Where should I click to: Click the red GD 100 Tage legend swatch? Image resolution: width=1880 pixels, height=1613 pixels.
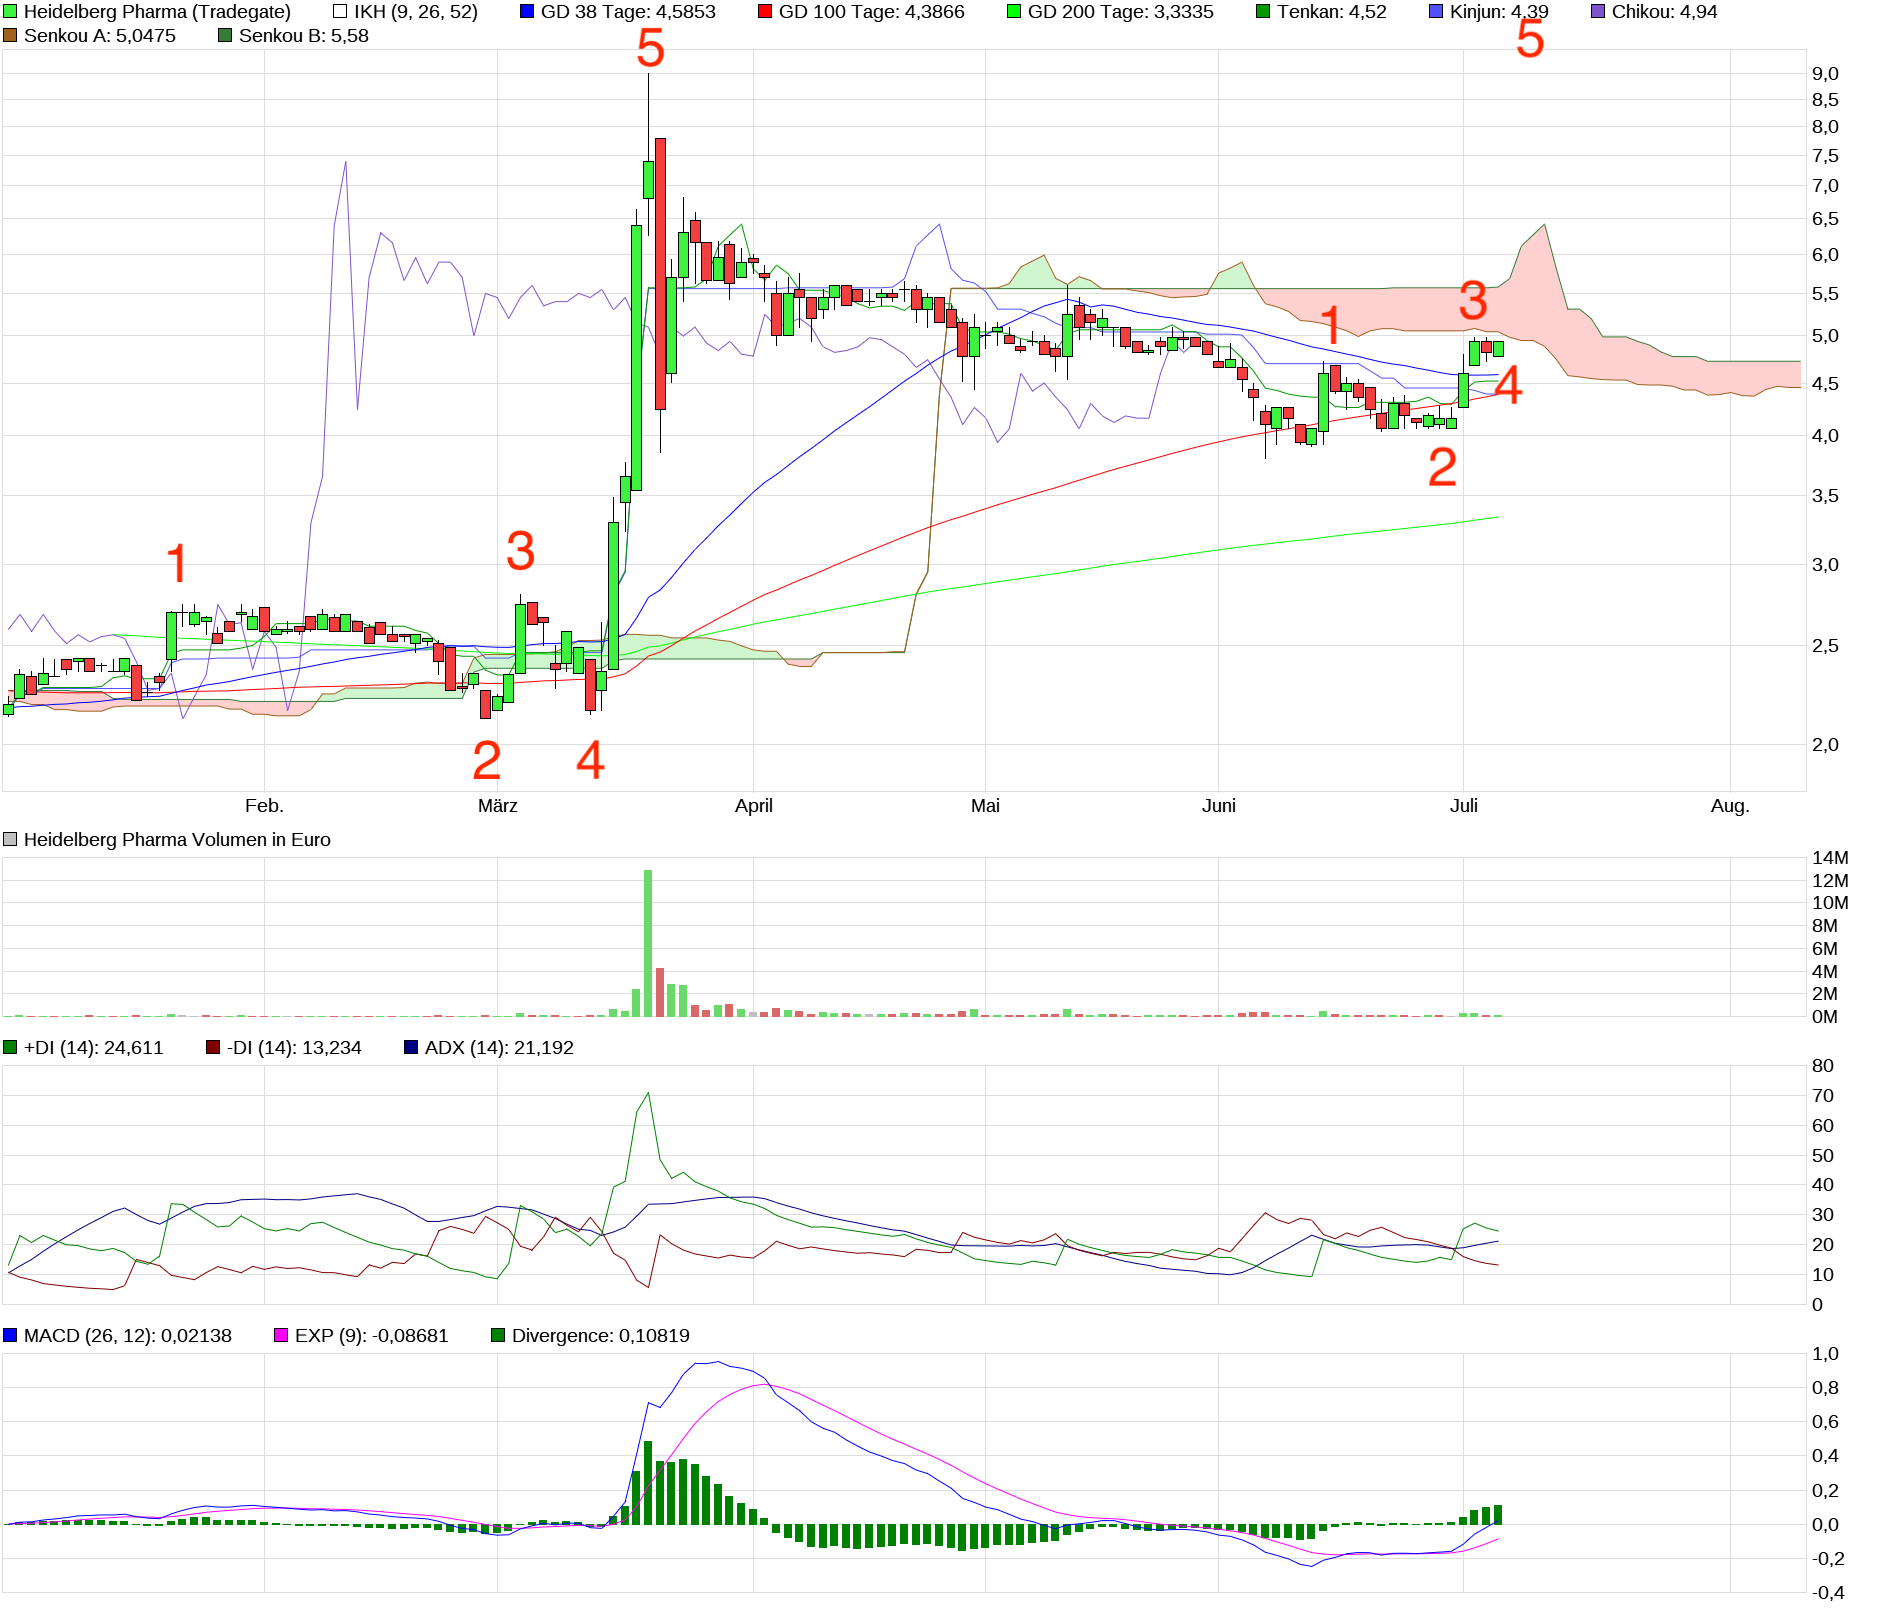(x=765, y=12)
